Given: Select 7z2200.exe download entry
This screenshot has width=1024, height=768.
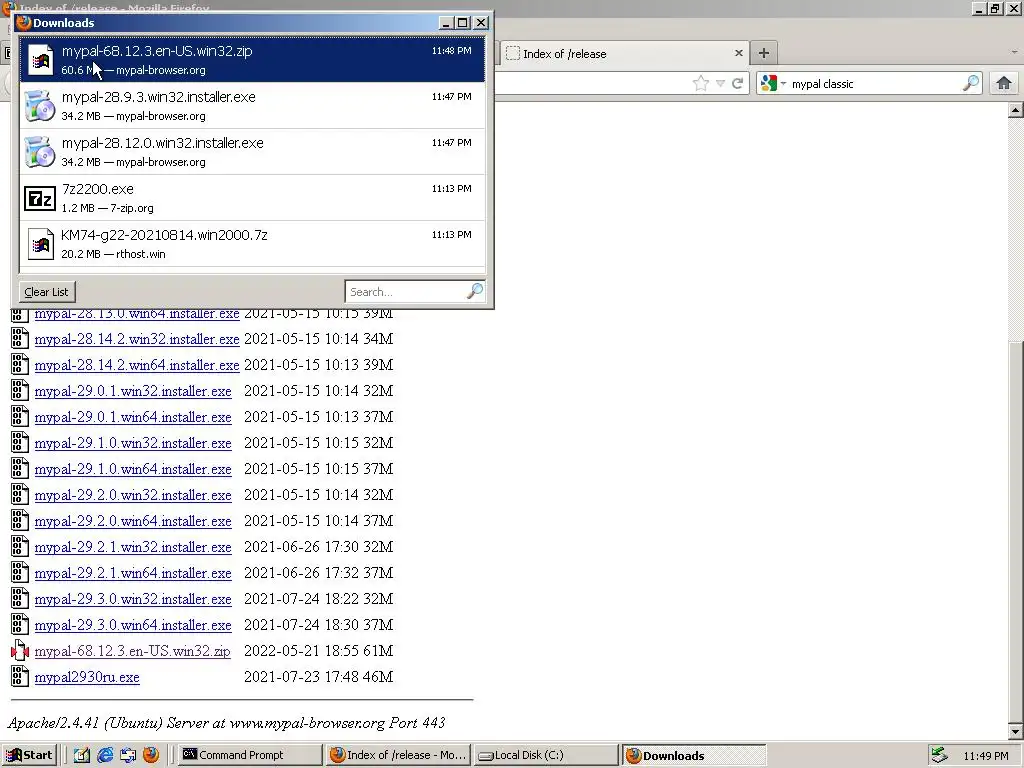Looking at the screenshot, I should coord(252,197).
